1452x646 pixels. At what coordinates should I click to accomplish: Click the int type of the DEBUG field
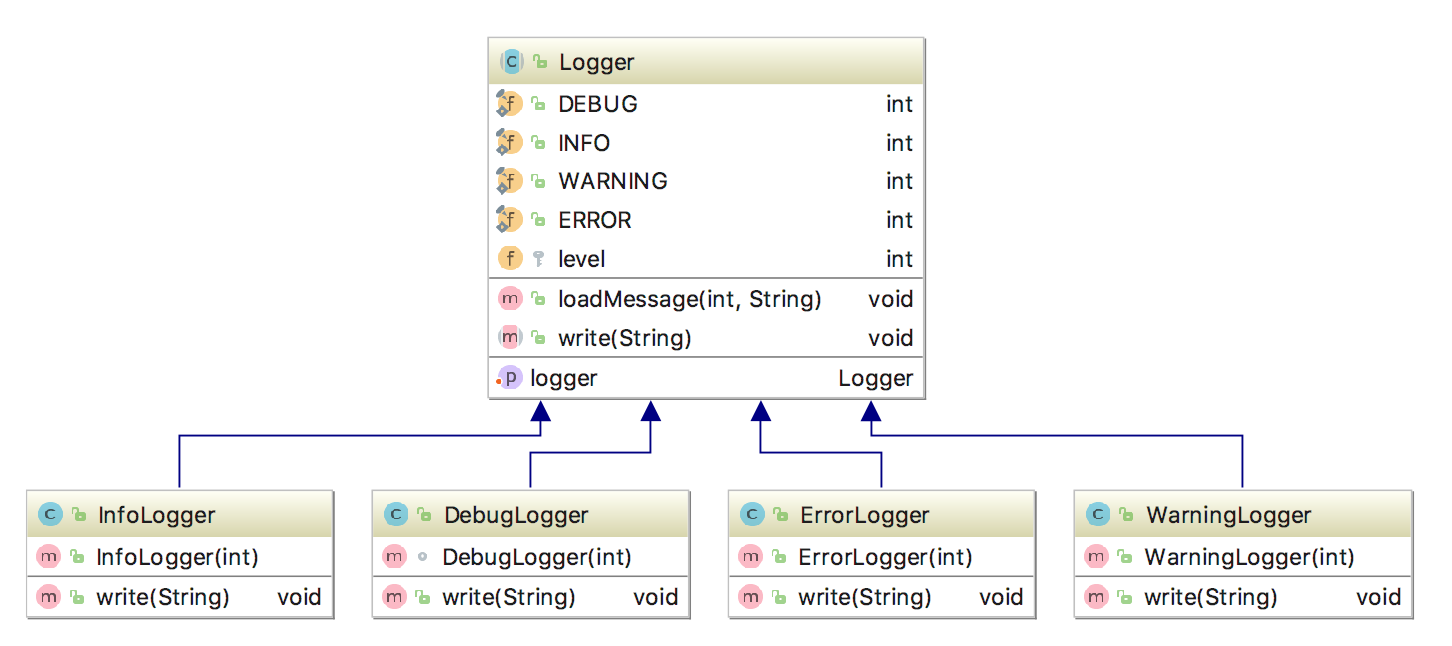pyautogui.click(x=899, y=104)
